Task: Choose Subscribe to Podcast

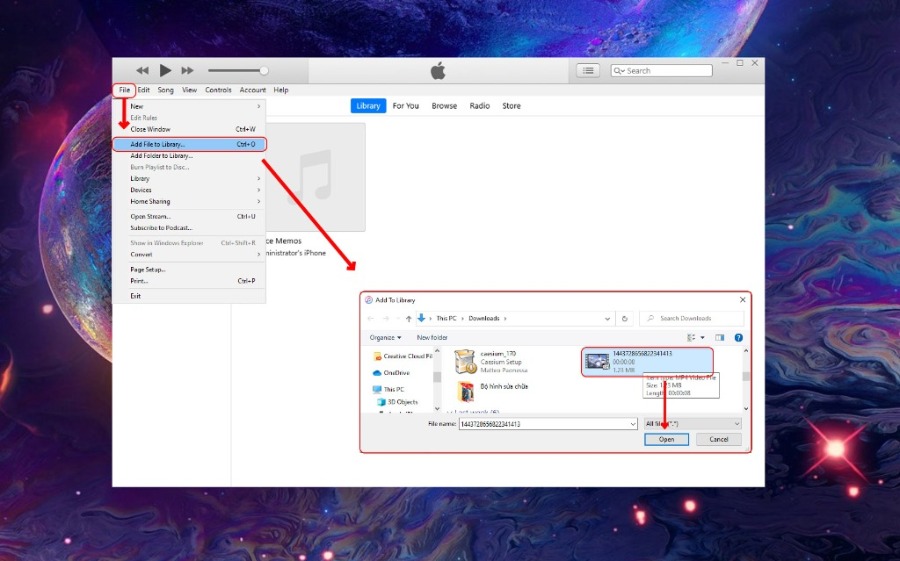Action: (x=189, y=228)
